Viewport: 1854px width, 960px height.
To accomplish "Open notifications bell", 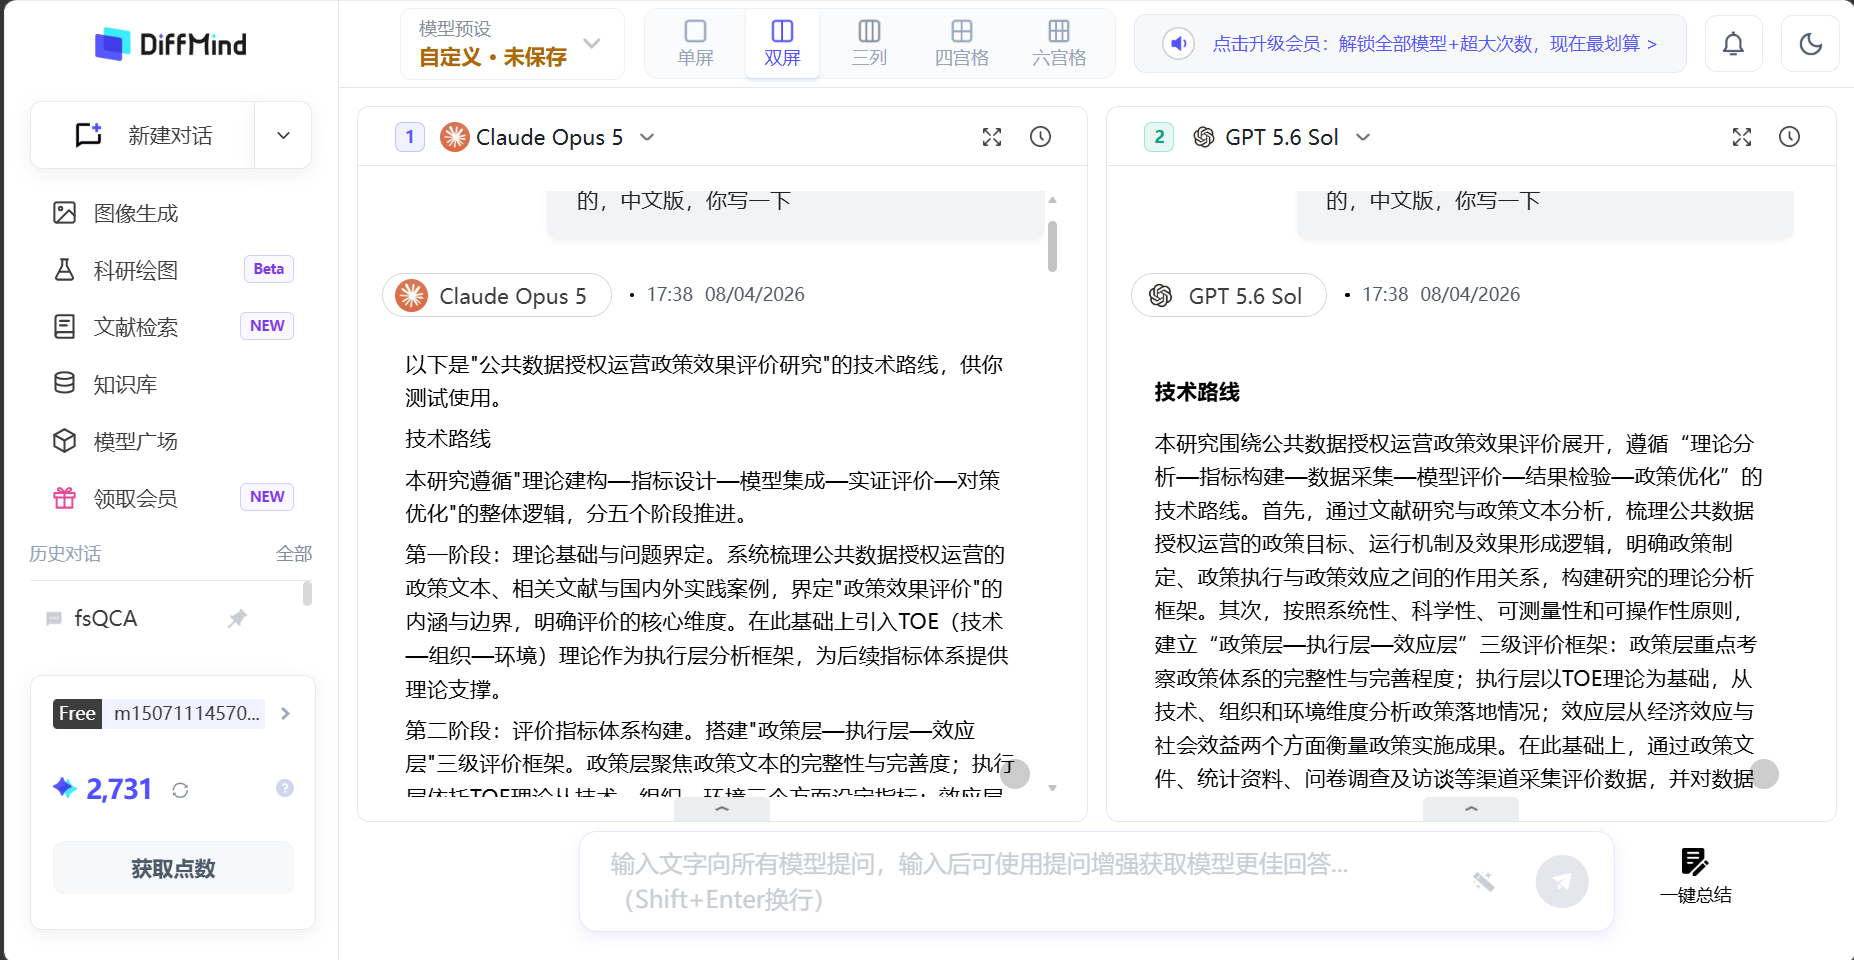I will (1733, 44).
